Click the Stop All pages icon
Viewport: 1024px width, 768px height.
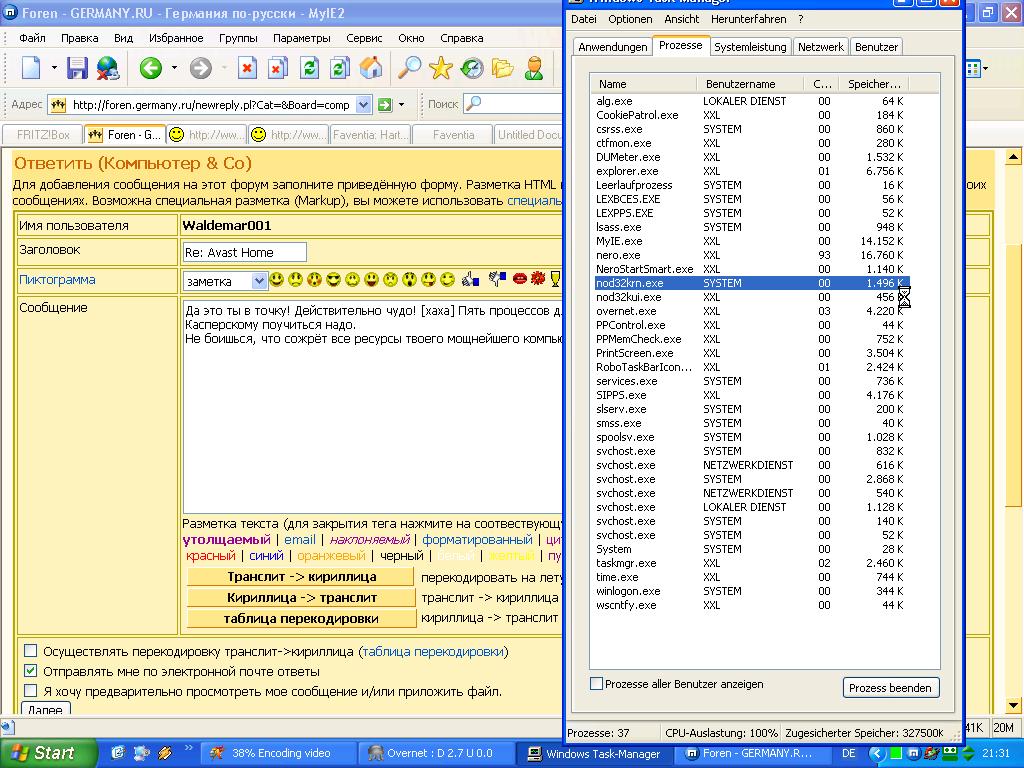[278, 67]
